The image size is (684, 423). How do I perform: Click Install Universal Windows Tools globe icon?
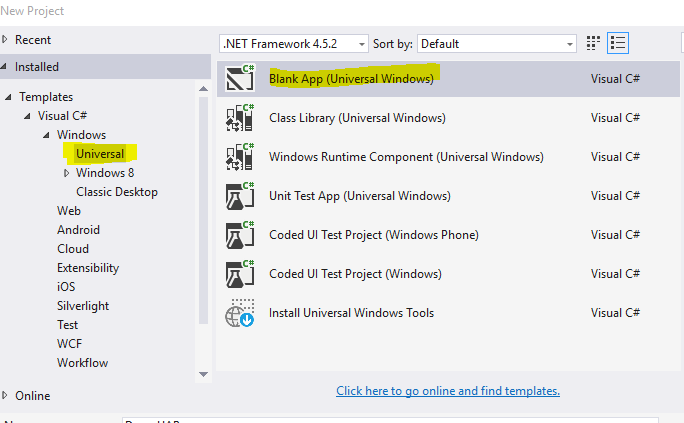click(240, 313)
